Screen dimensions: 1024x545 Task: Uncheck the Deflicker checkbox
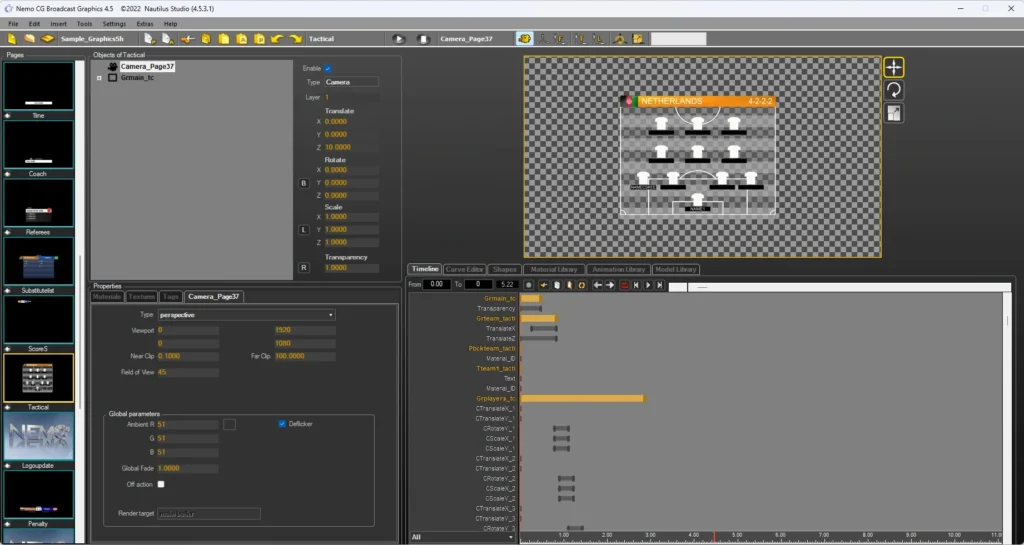tap(282, 424)
